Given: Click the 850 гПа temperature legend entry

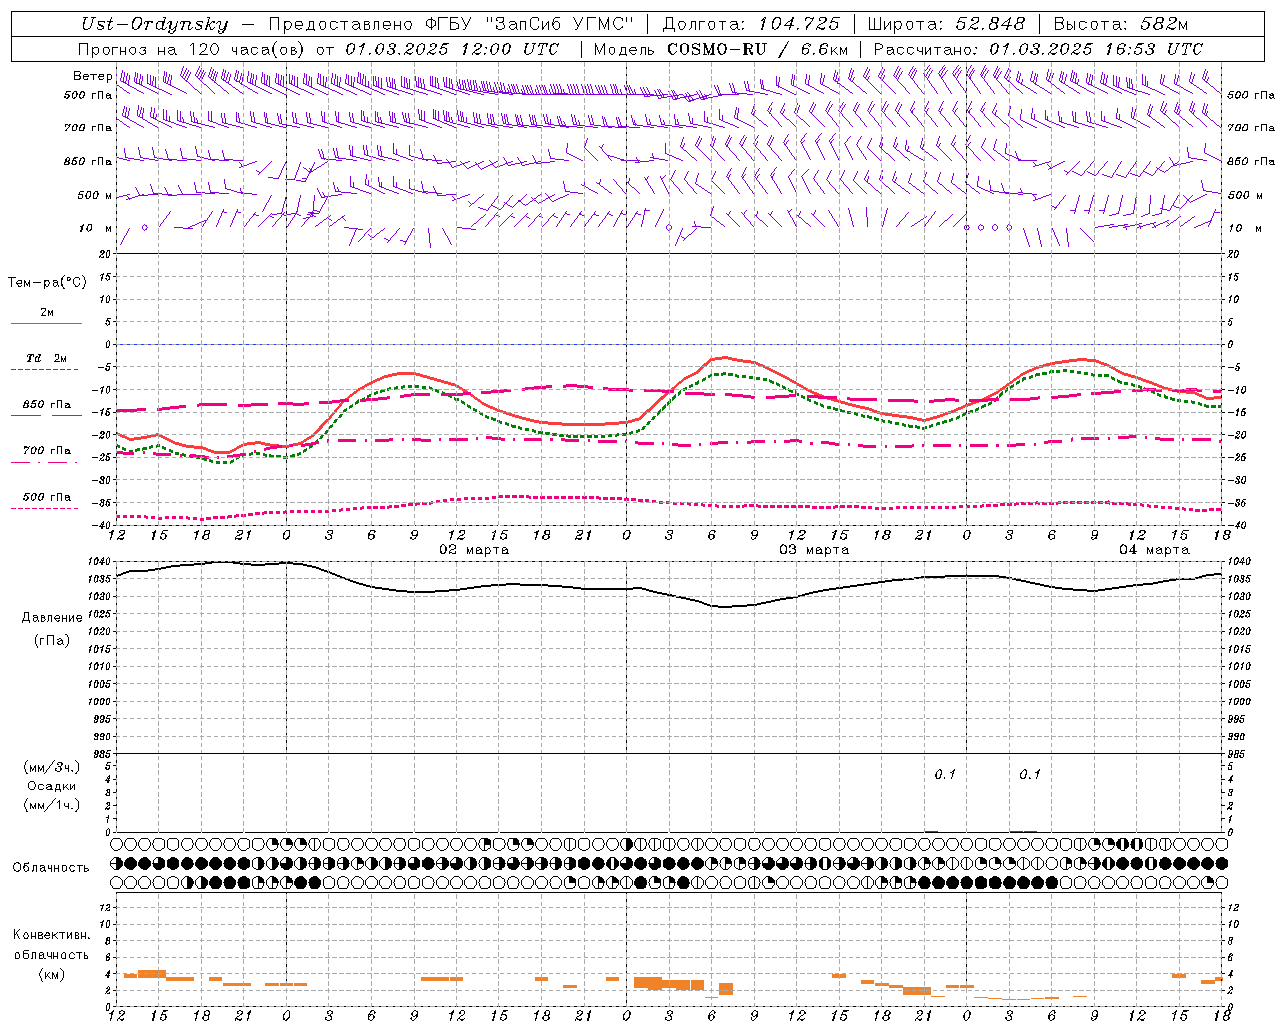Looking at the screenshot, I should pyautogui.click(x=47, y=405).
